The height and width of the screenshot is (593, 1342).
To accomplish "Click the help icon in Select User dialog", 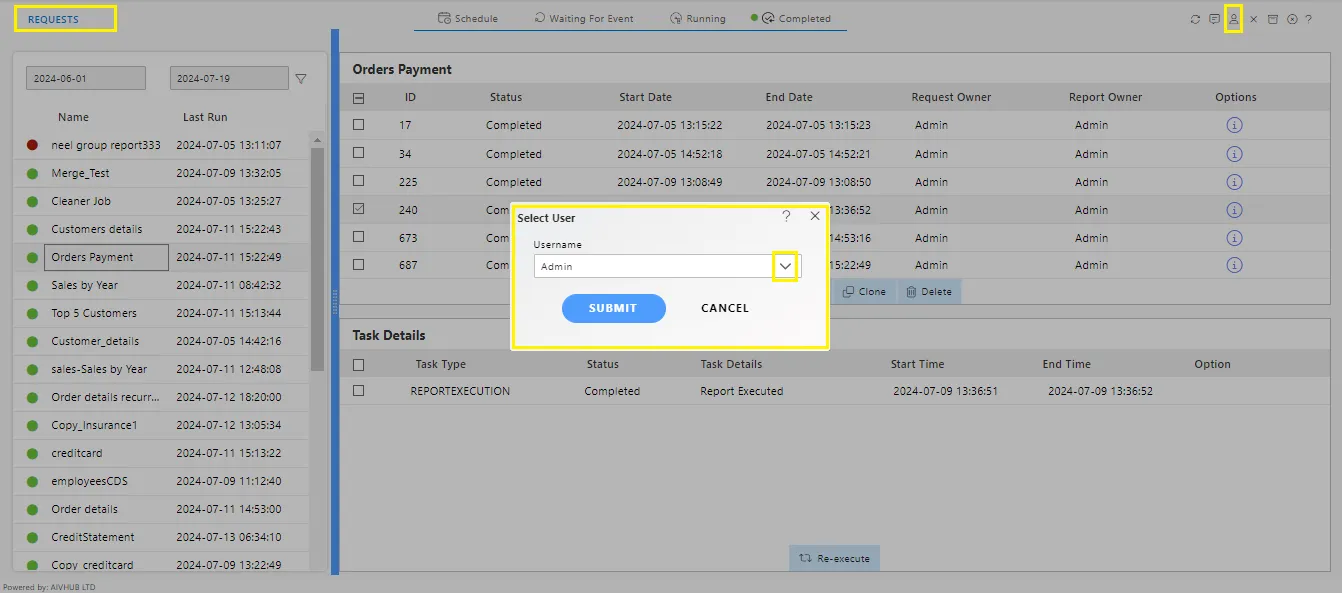I will coord(786,216).
